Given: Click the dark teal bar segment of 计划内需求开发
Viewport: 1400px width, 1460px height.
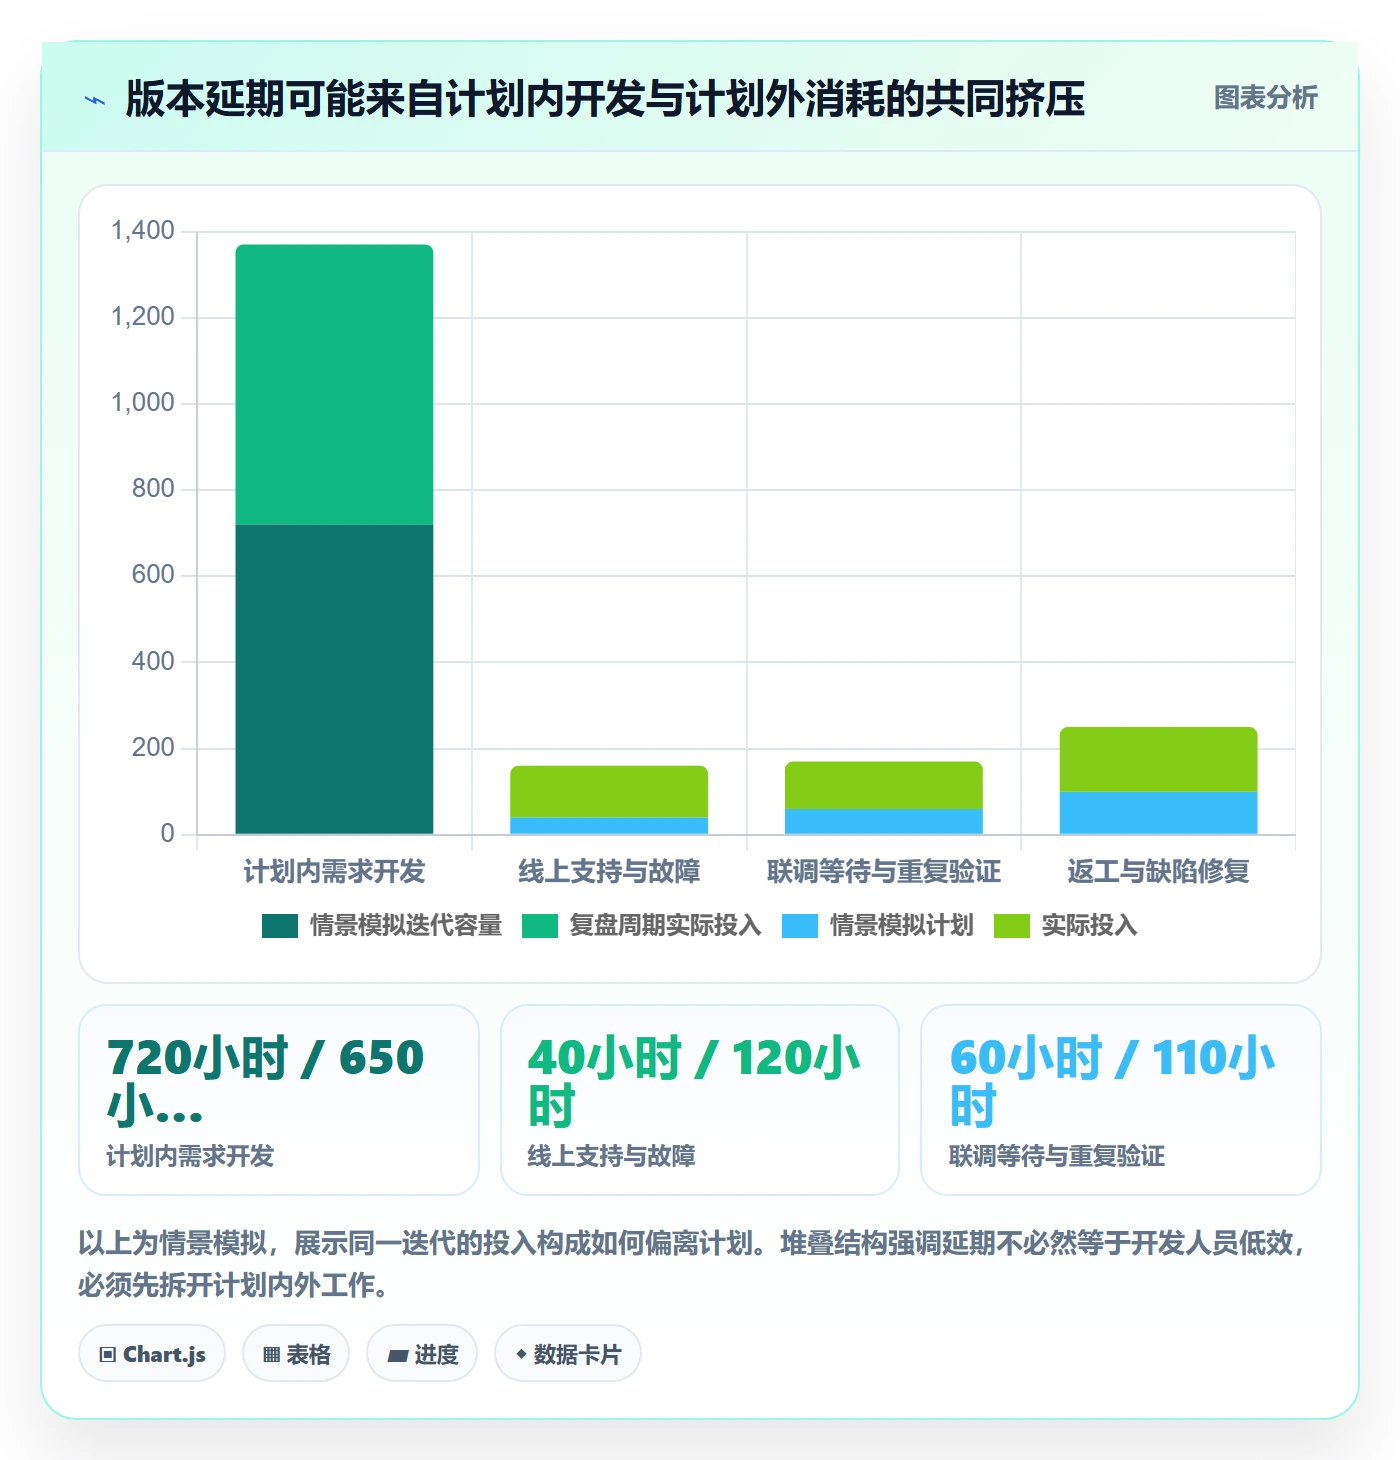Looking at the screenshot, I should pos(334,679).
